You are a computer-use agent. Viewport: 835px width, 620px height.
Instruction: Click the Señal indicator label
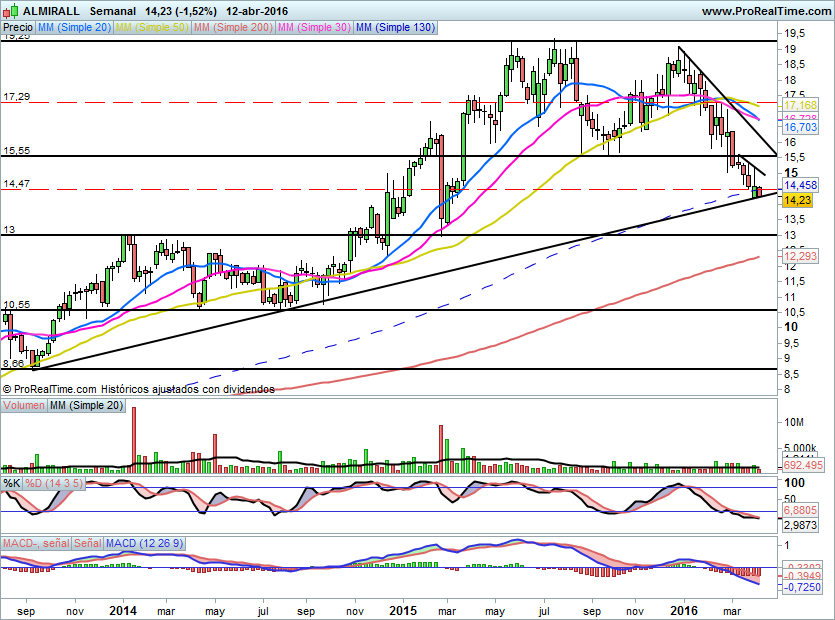pos(87,543)
